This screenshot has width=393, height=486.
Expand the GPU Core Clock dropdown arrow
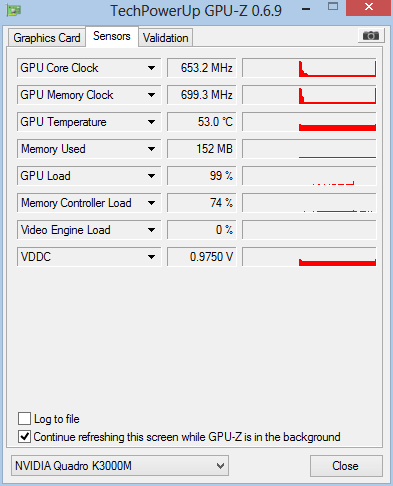pyautogui.click(x=151, y=68)
